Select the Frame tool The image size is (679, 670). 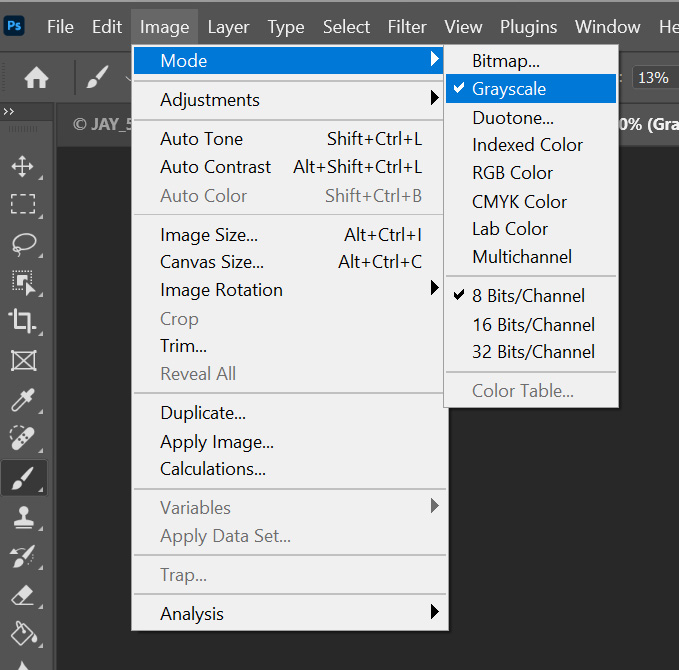click(x=23, y=361)
